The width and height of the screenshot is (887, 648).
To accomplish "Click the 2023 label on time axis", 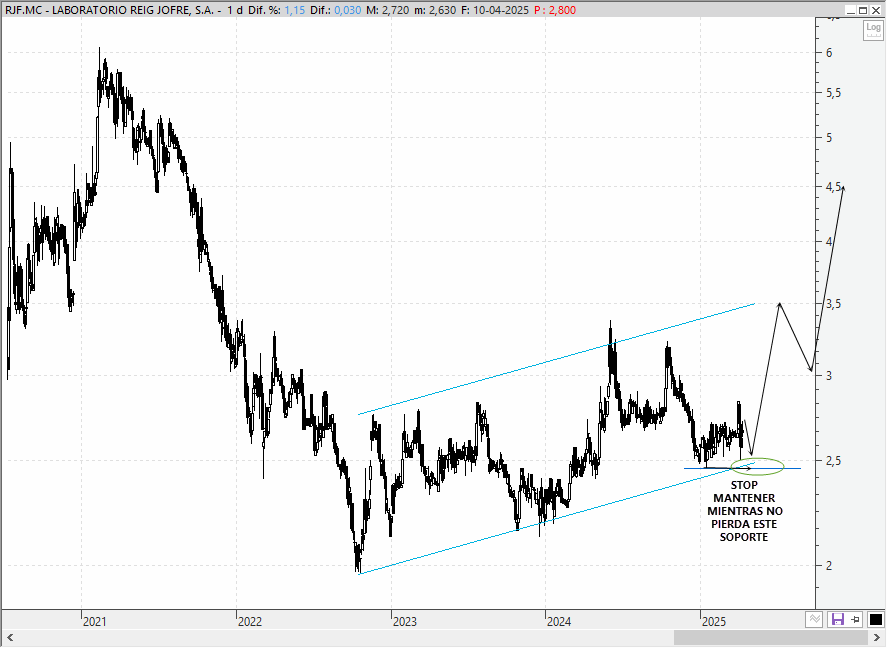I will tap(404, 622).
